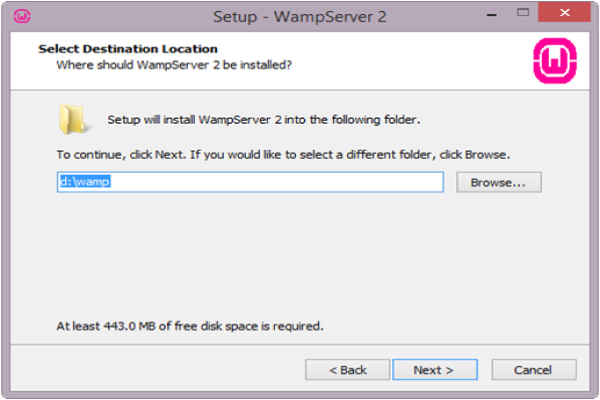Continue installation with Next >
The height and width of the screenshot is (400, 600).
(x=435, y=370)
